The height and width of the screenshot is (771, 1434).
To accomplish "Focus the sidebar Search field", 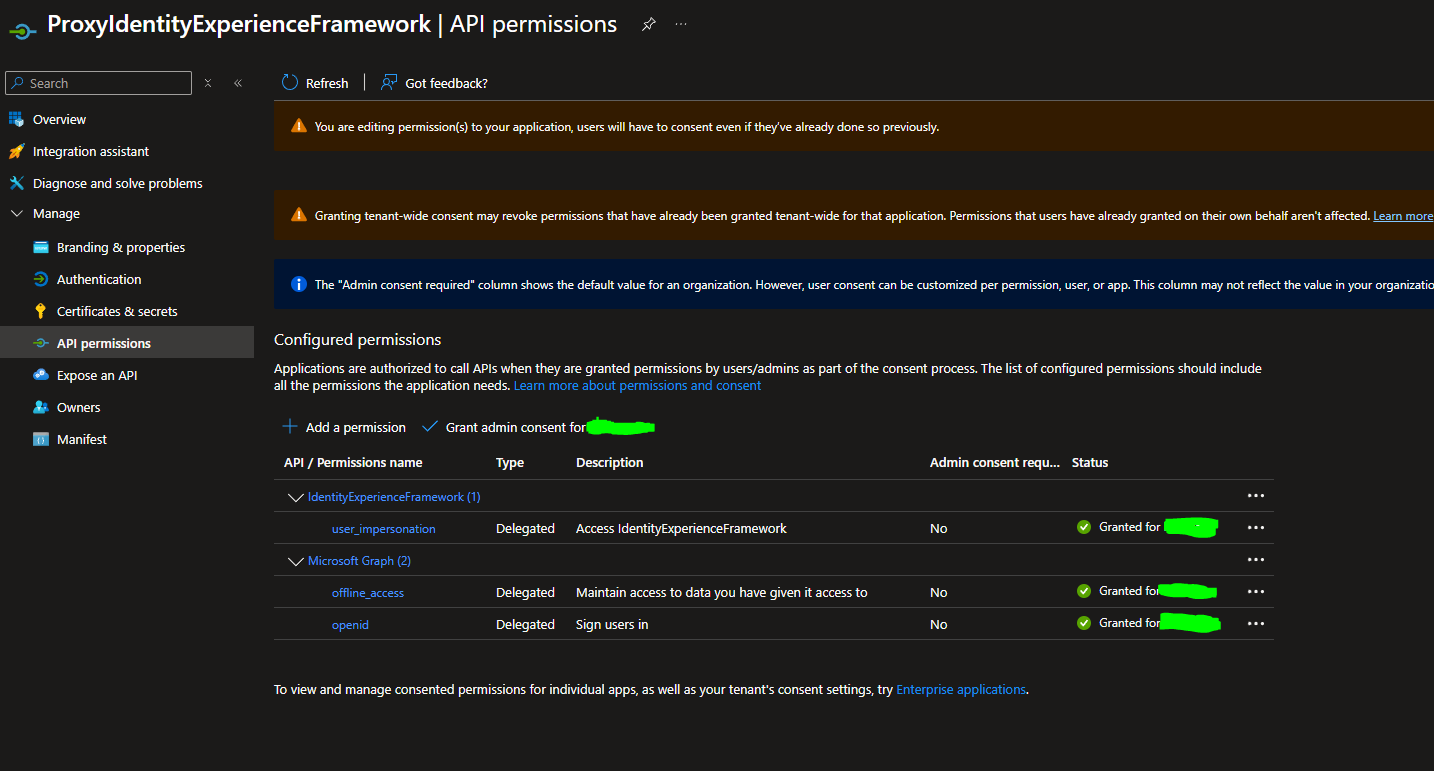I will pyautogui.click(x=98, y=83).
